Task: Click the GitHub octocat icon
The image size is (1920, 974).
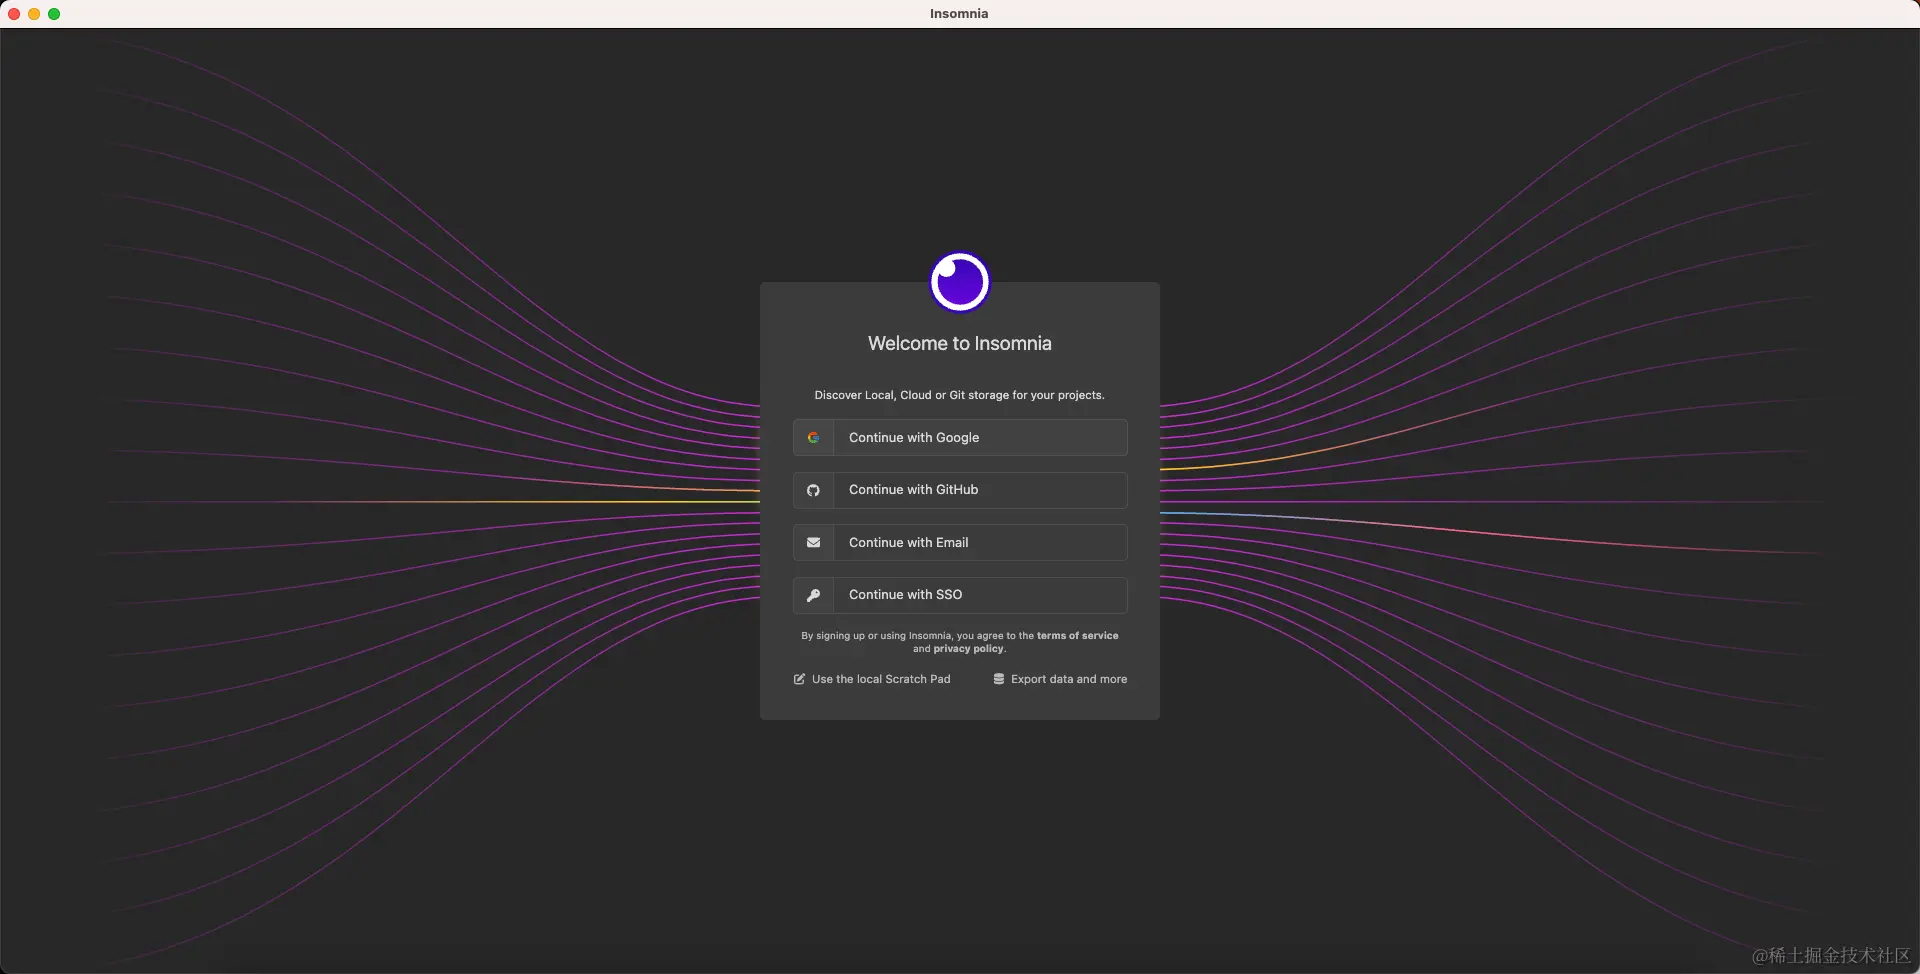Action: click(813, 490)
